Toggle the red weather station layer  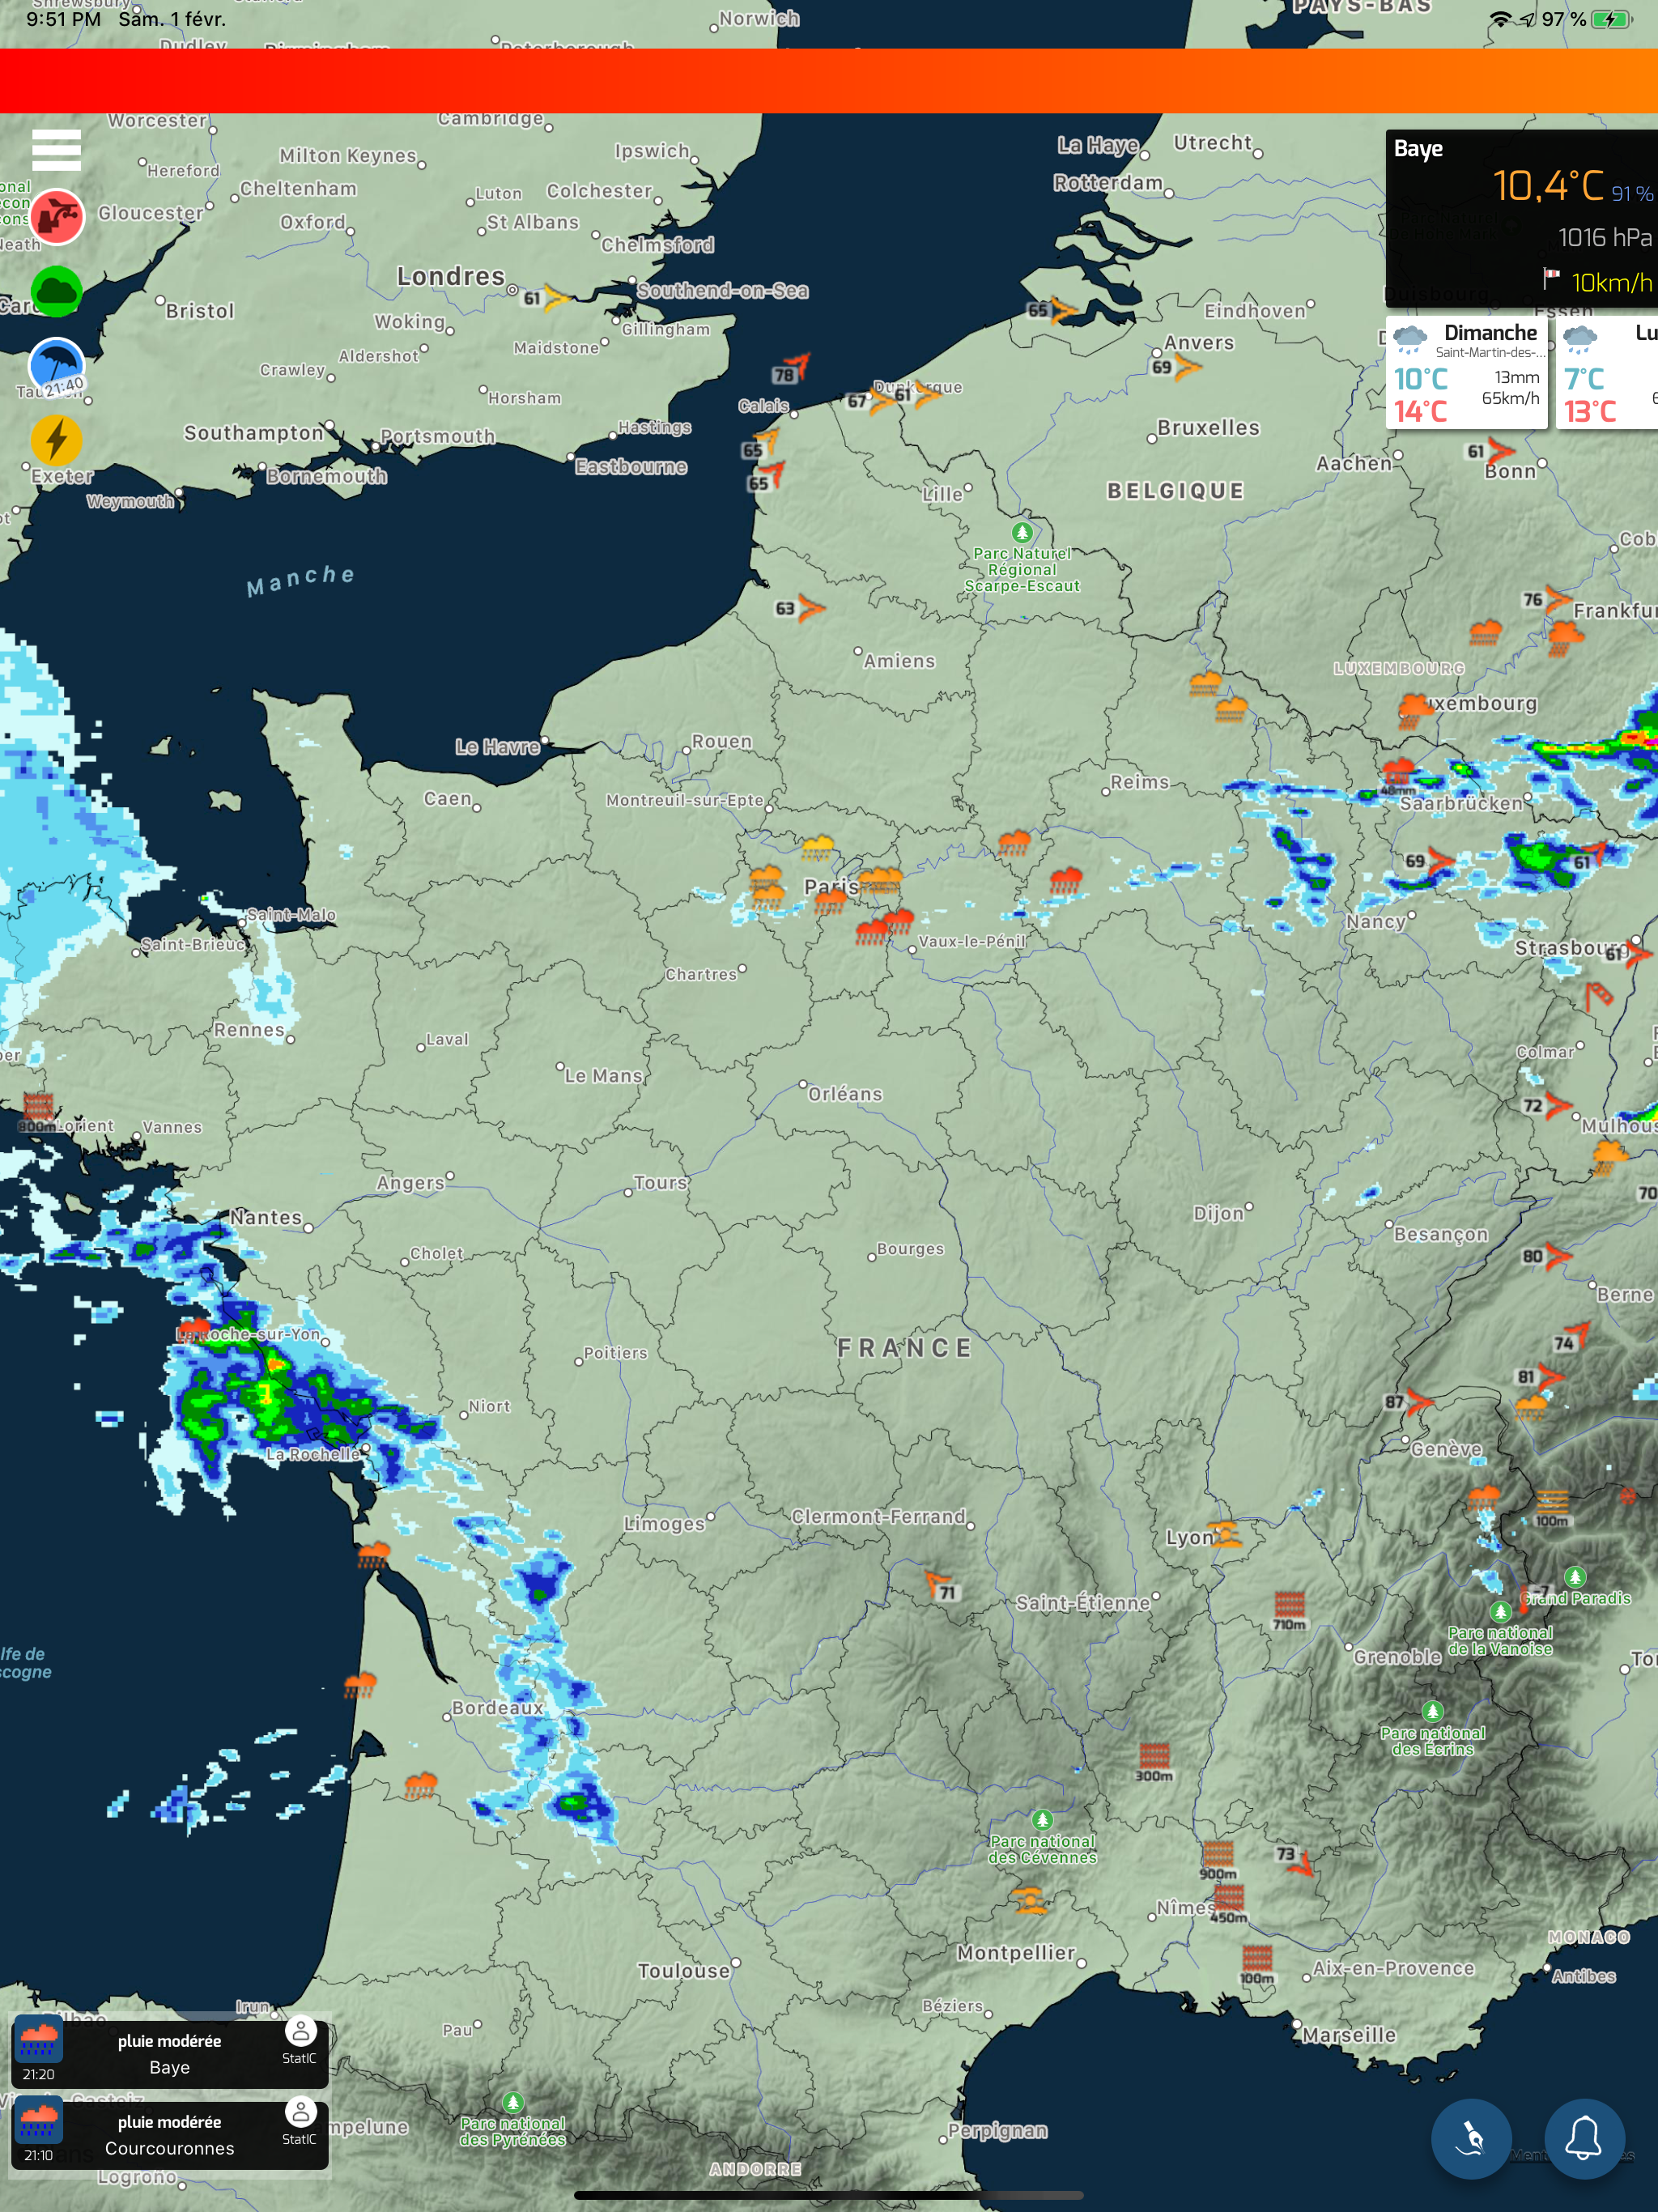pyautogui.click(x=57, y=216)
